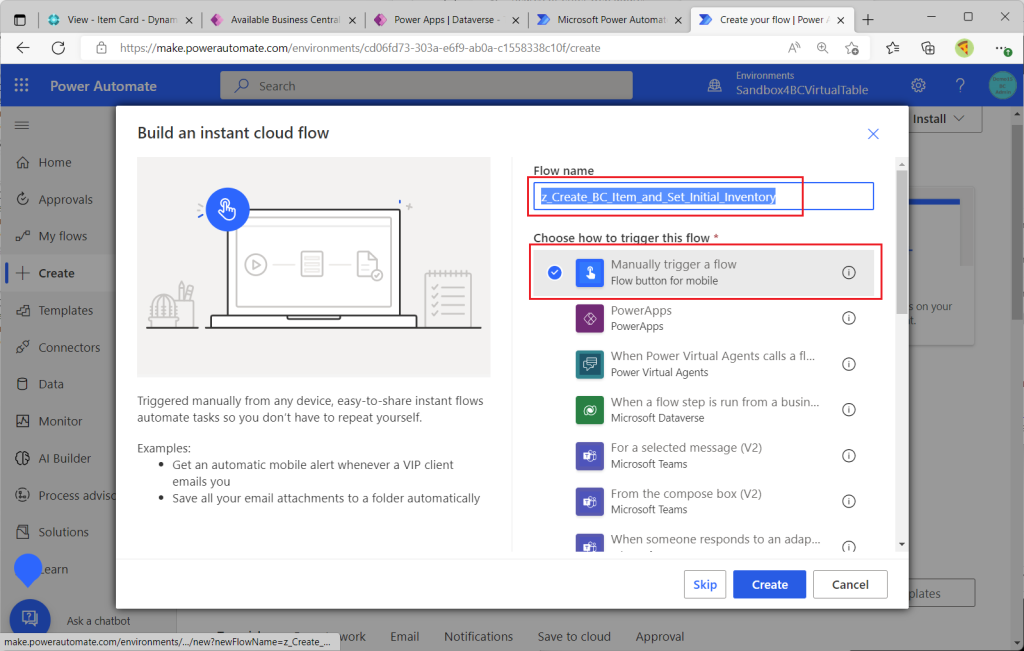
Task: Open the Sandbox4BCVirtualTable environment picker
Action: click(x=801, y=89)
